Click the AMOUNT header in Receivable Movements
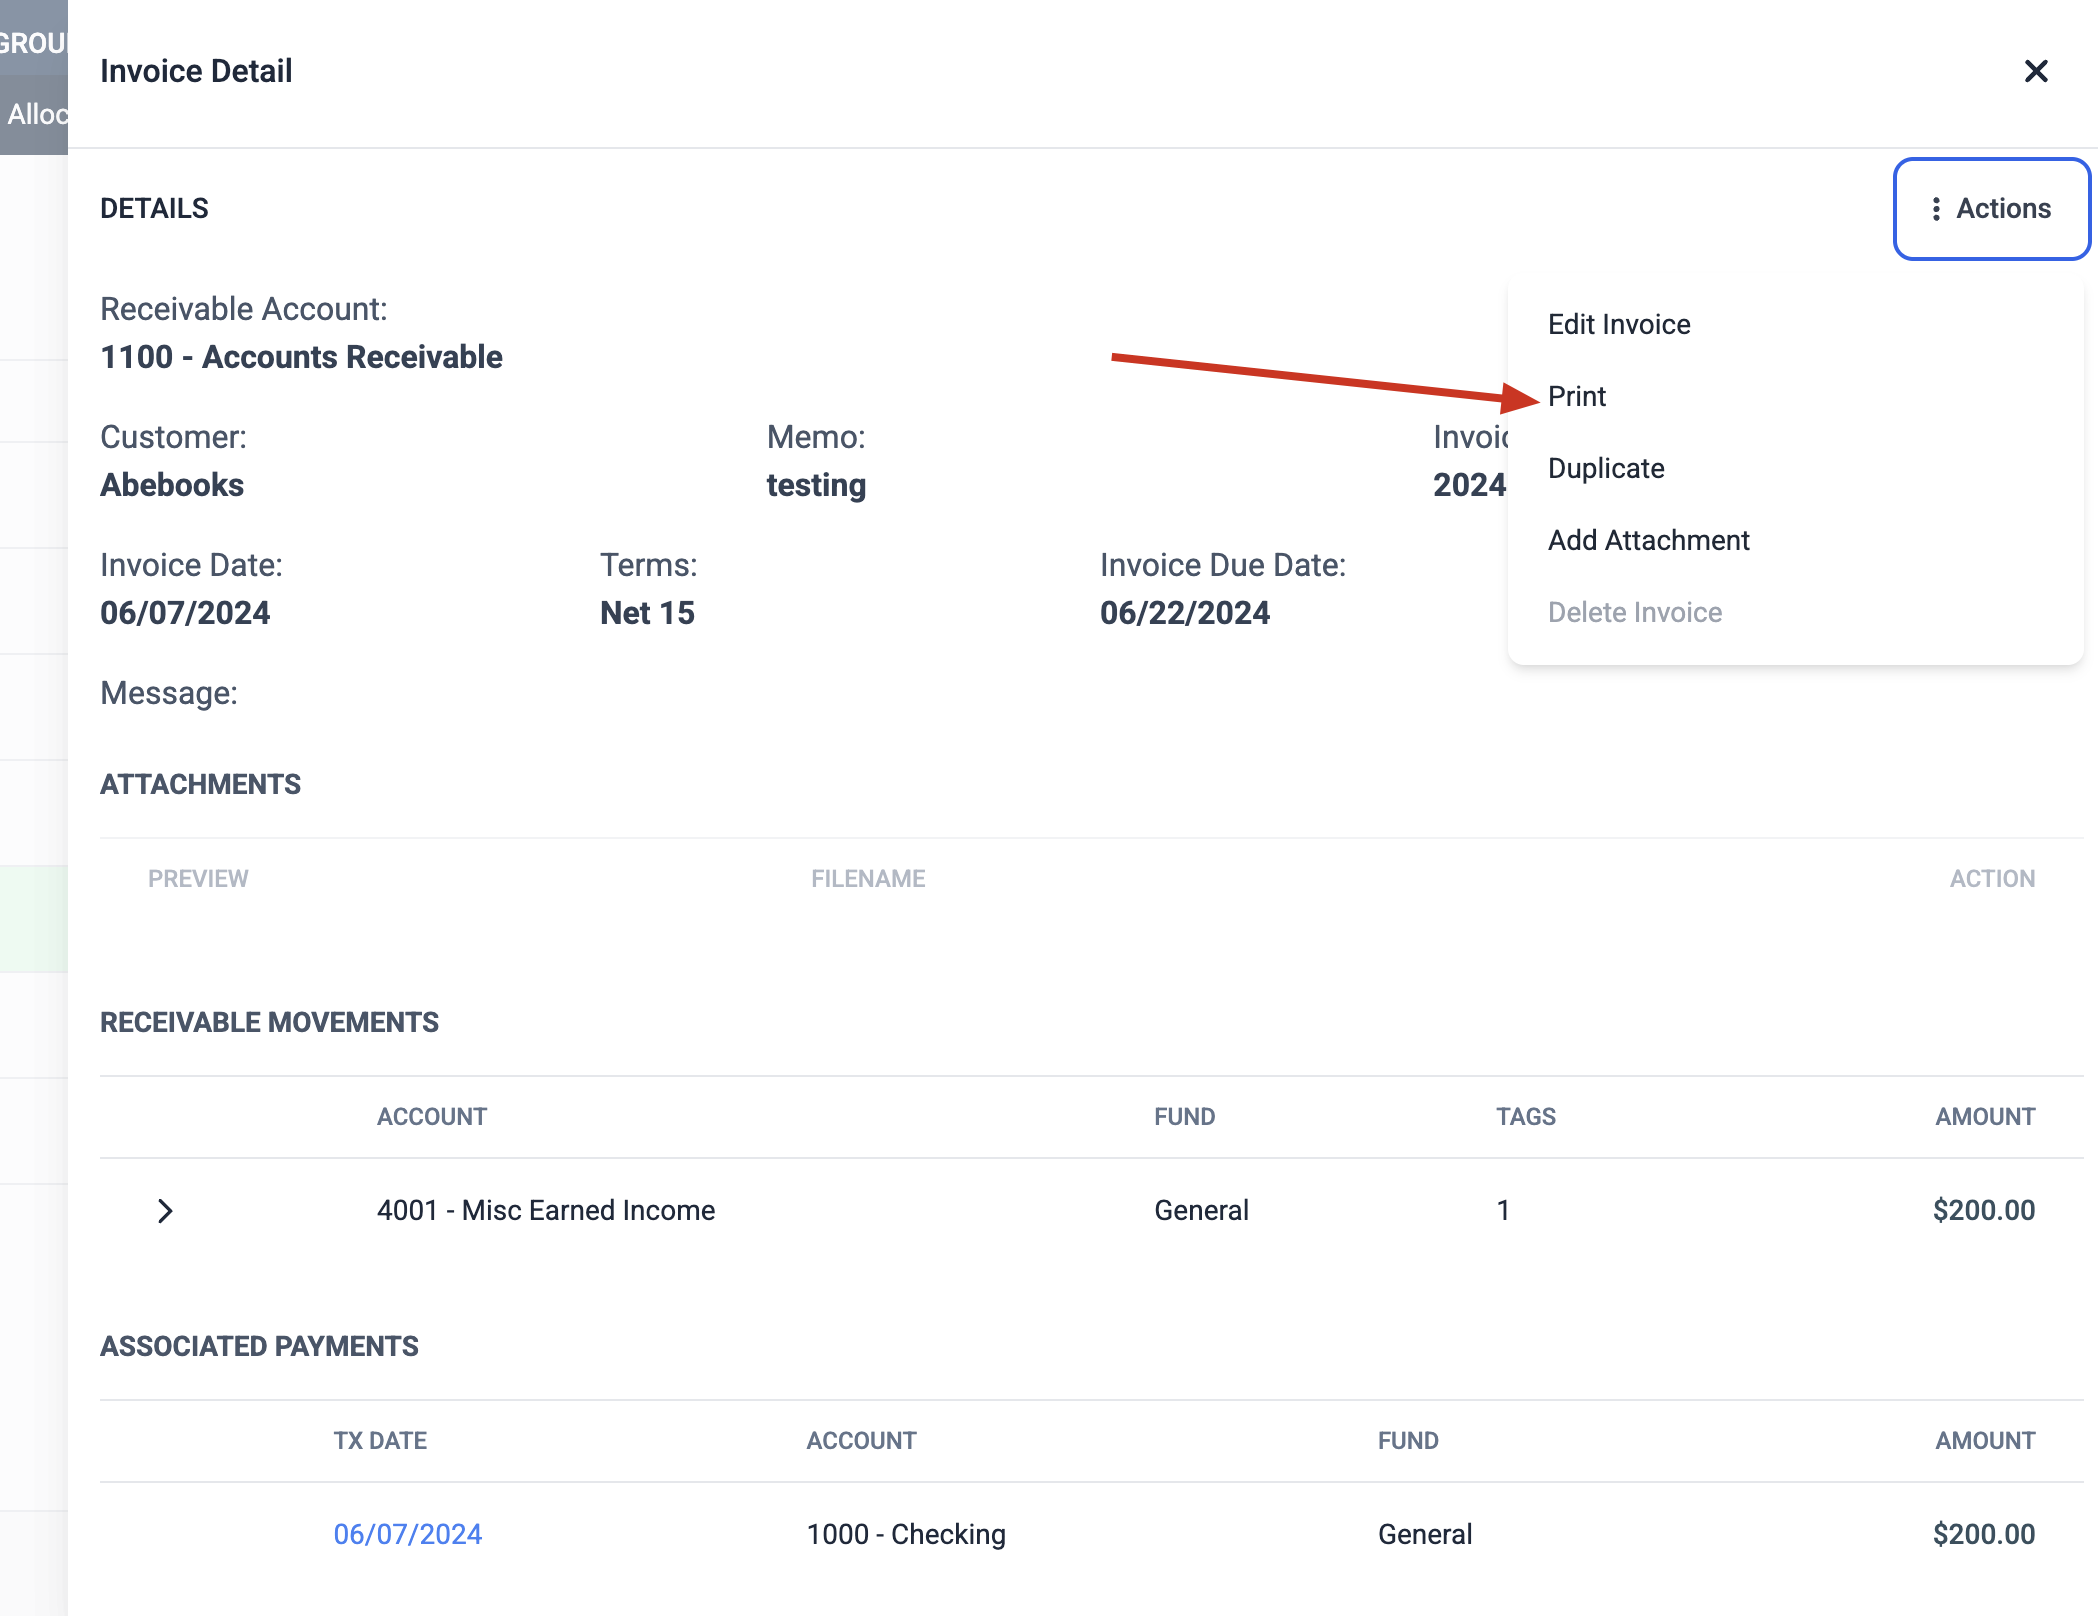2098x1616 pixels. coord(1984,1117)
